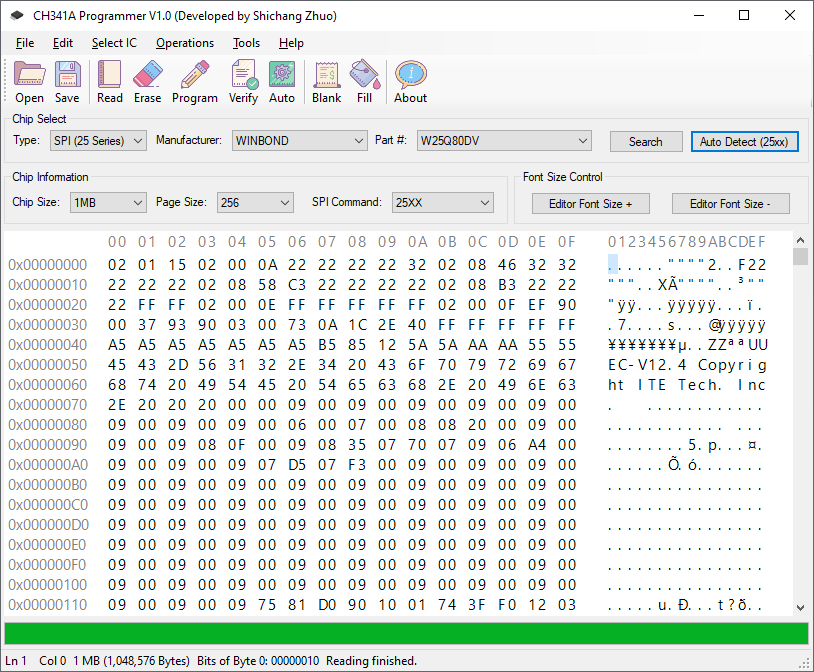Open the SPI Command 25XX dropdown
This screenshot has width=814, height=672.
point(443,203)
